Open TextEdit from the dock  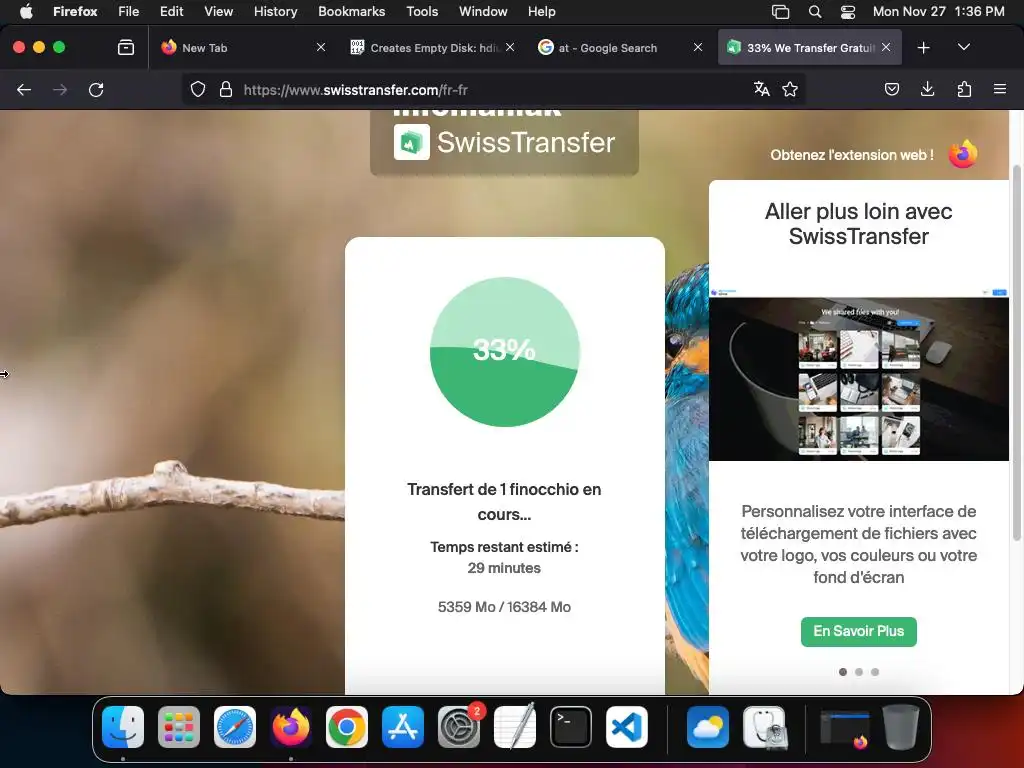(x=515, y=727)
